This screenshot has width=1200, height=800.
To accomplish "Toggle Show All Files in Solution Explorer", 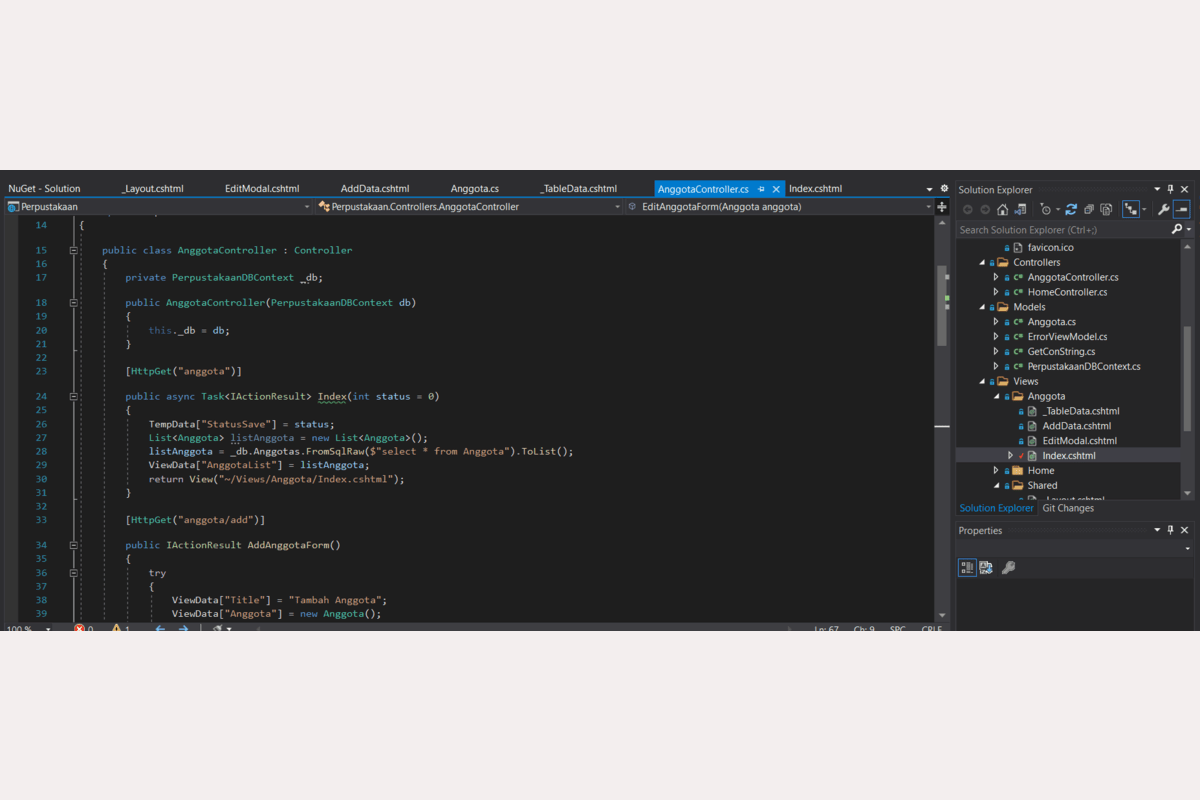I will (1106, 209).
